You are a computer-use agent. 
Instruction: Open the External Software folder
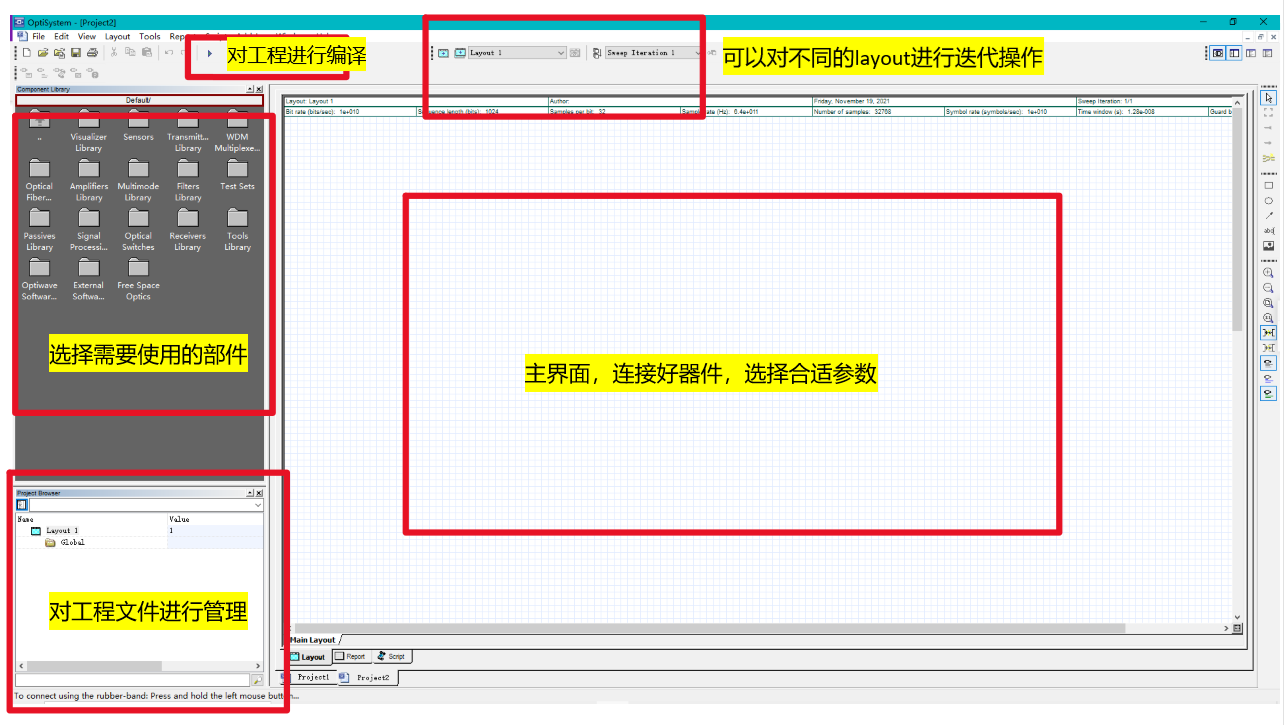89,279
